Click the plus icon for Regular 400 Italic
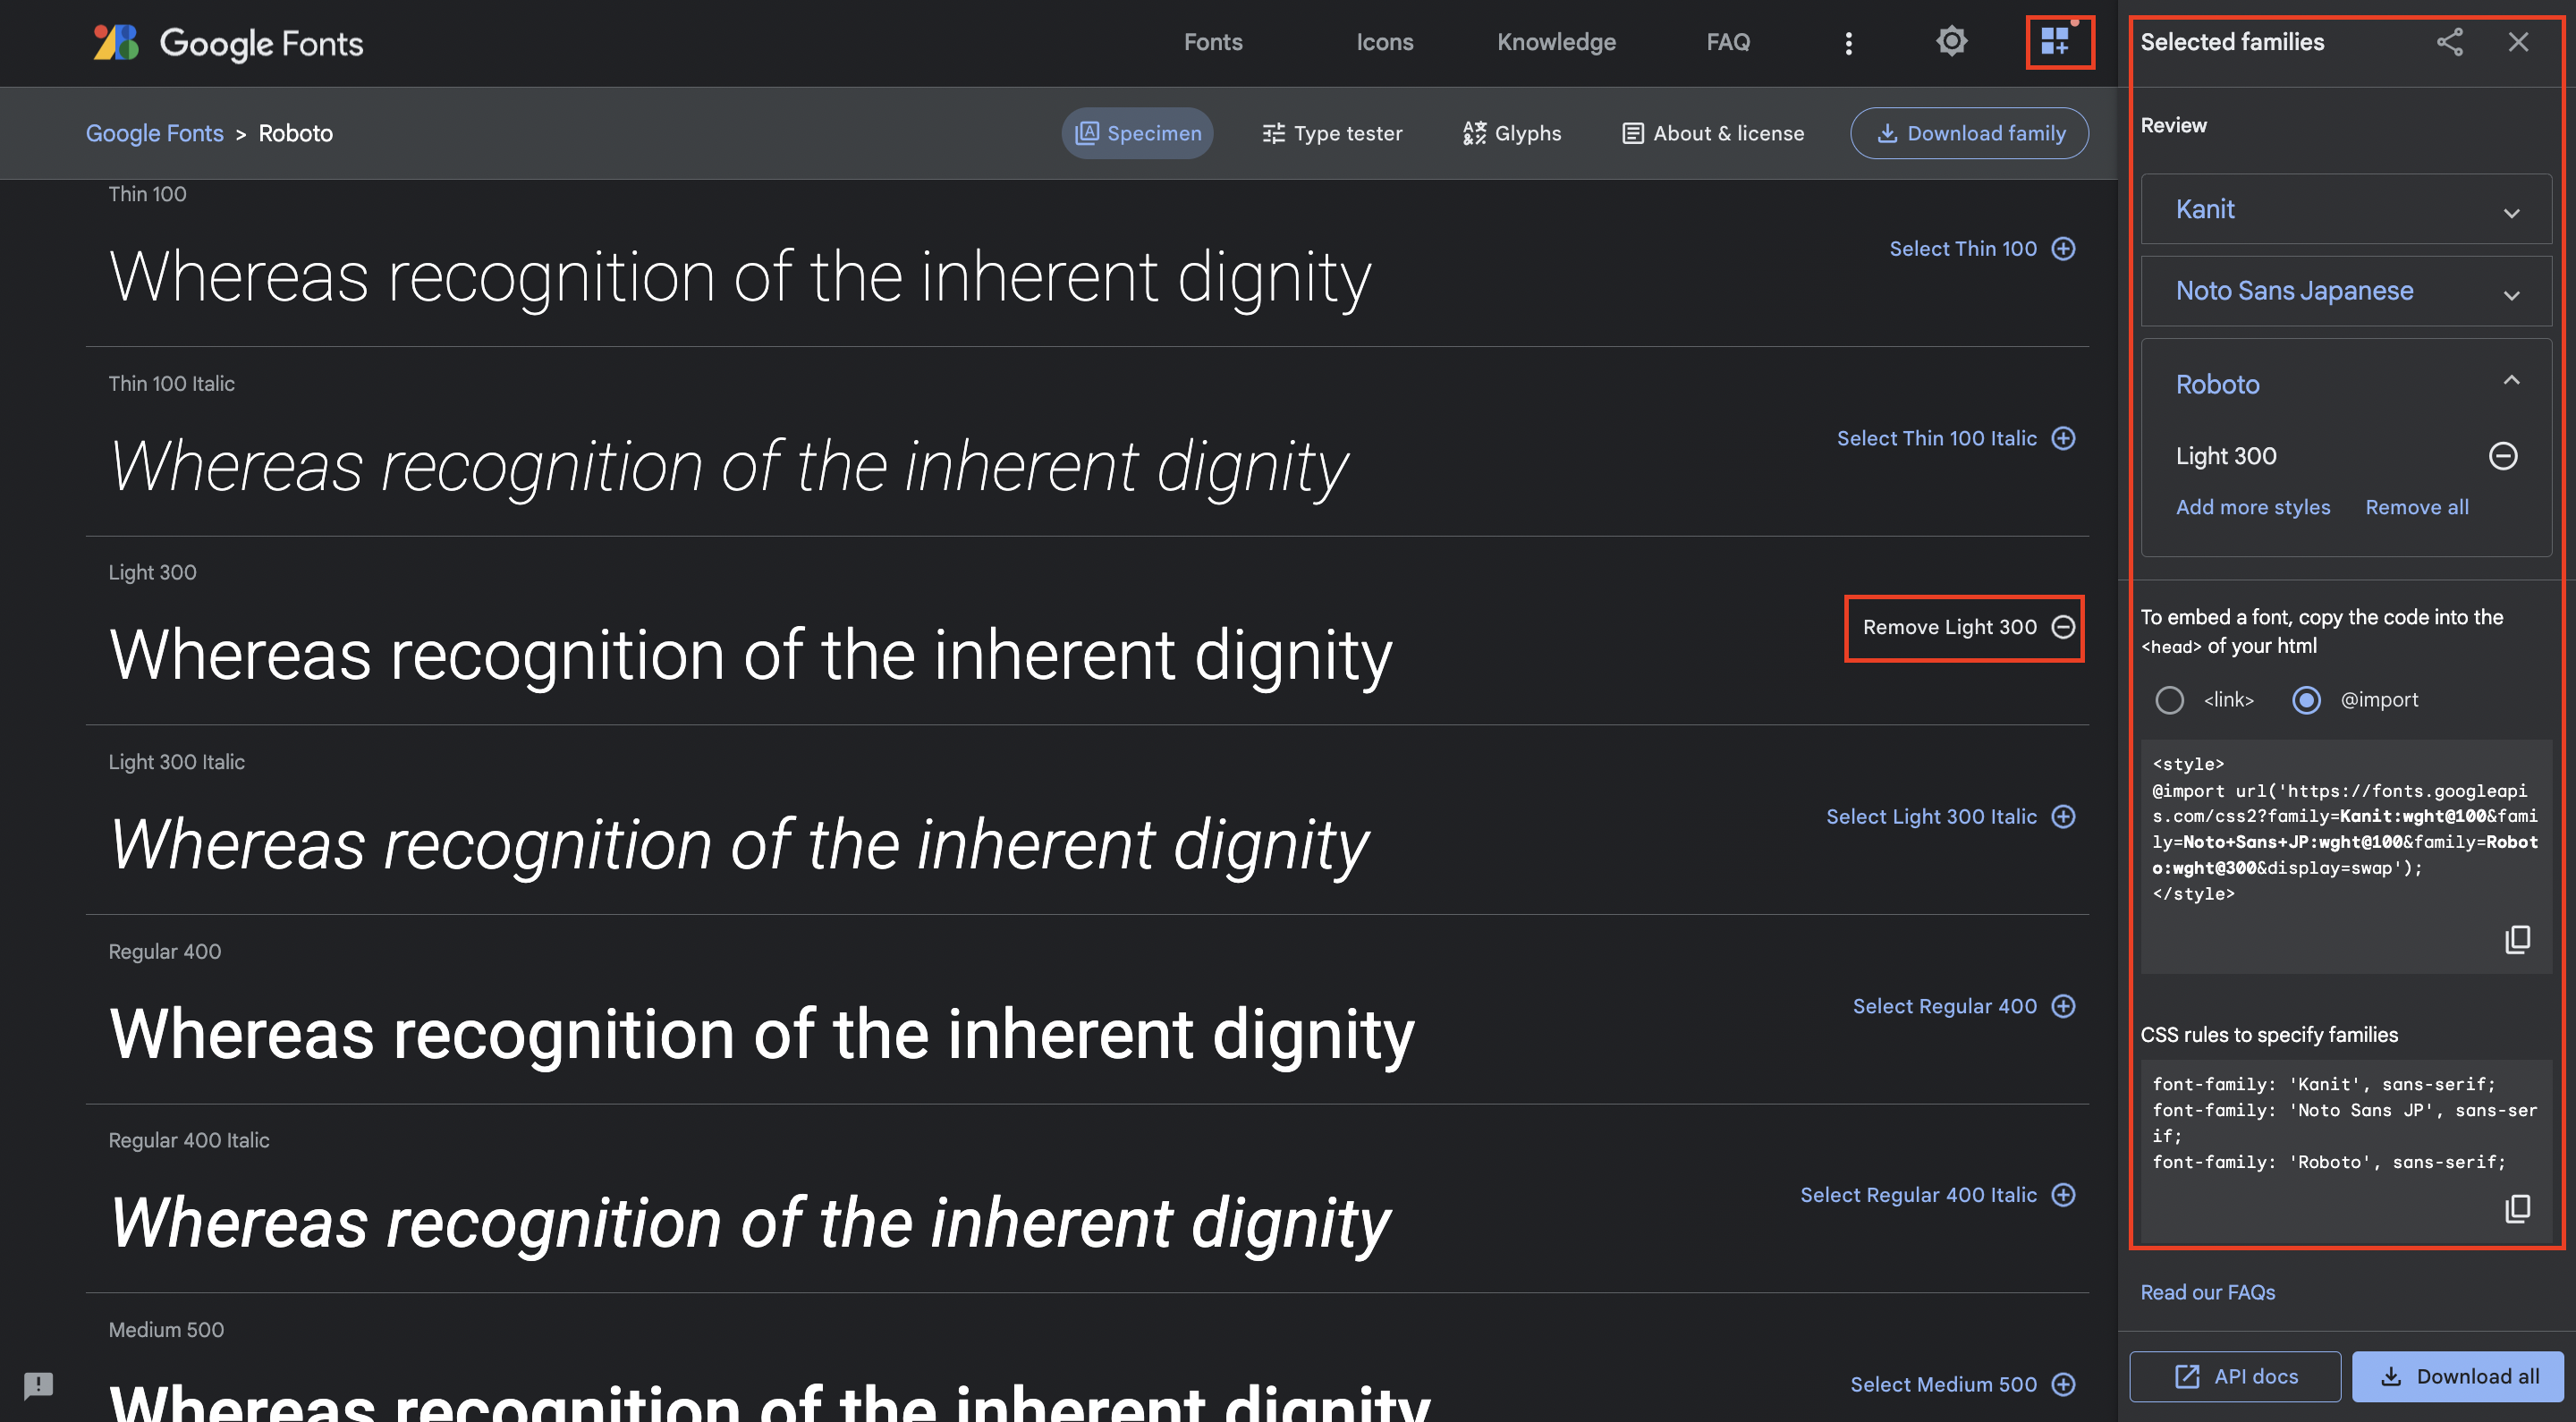Image resolution: width=2576 pixels, height=1422 pixels. coord(2064,1195)
